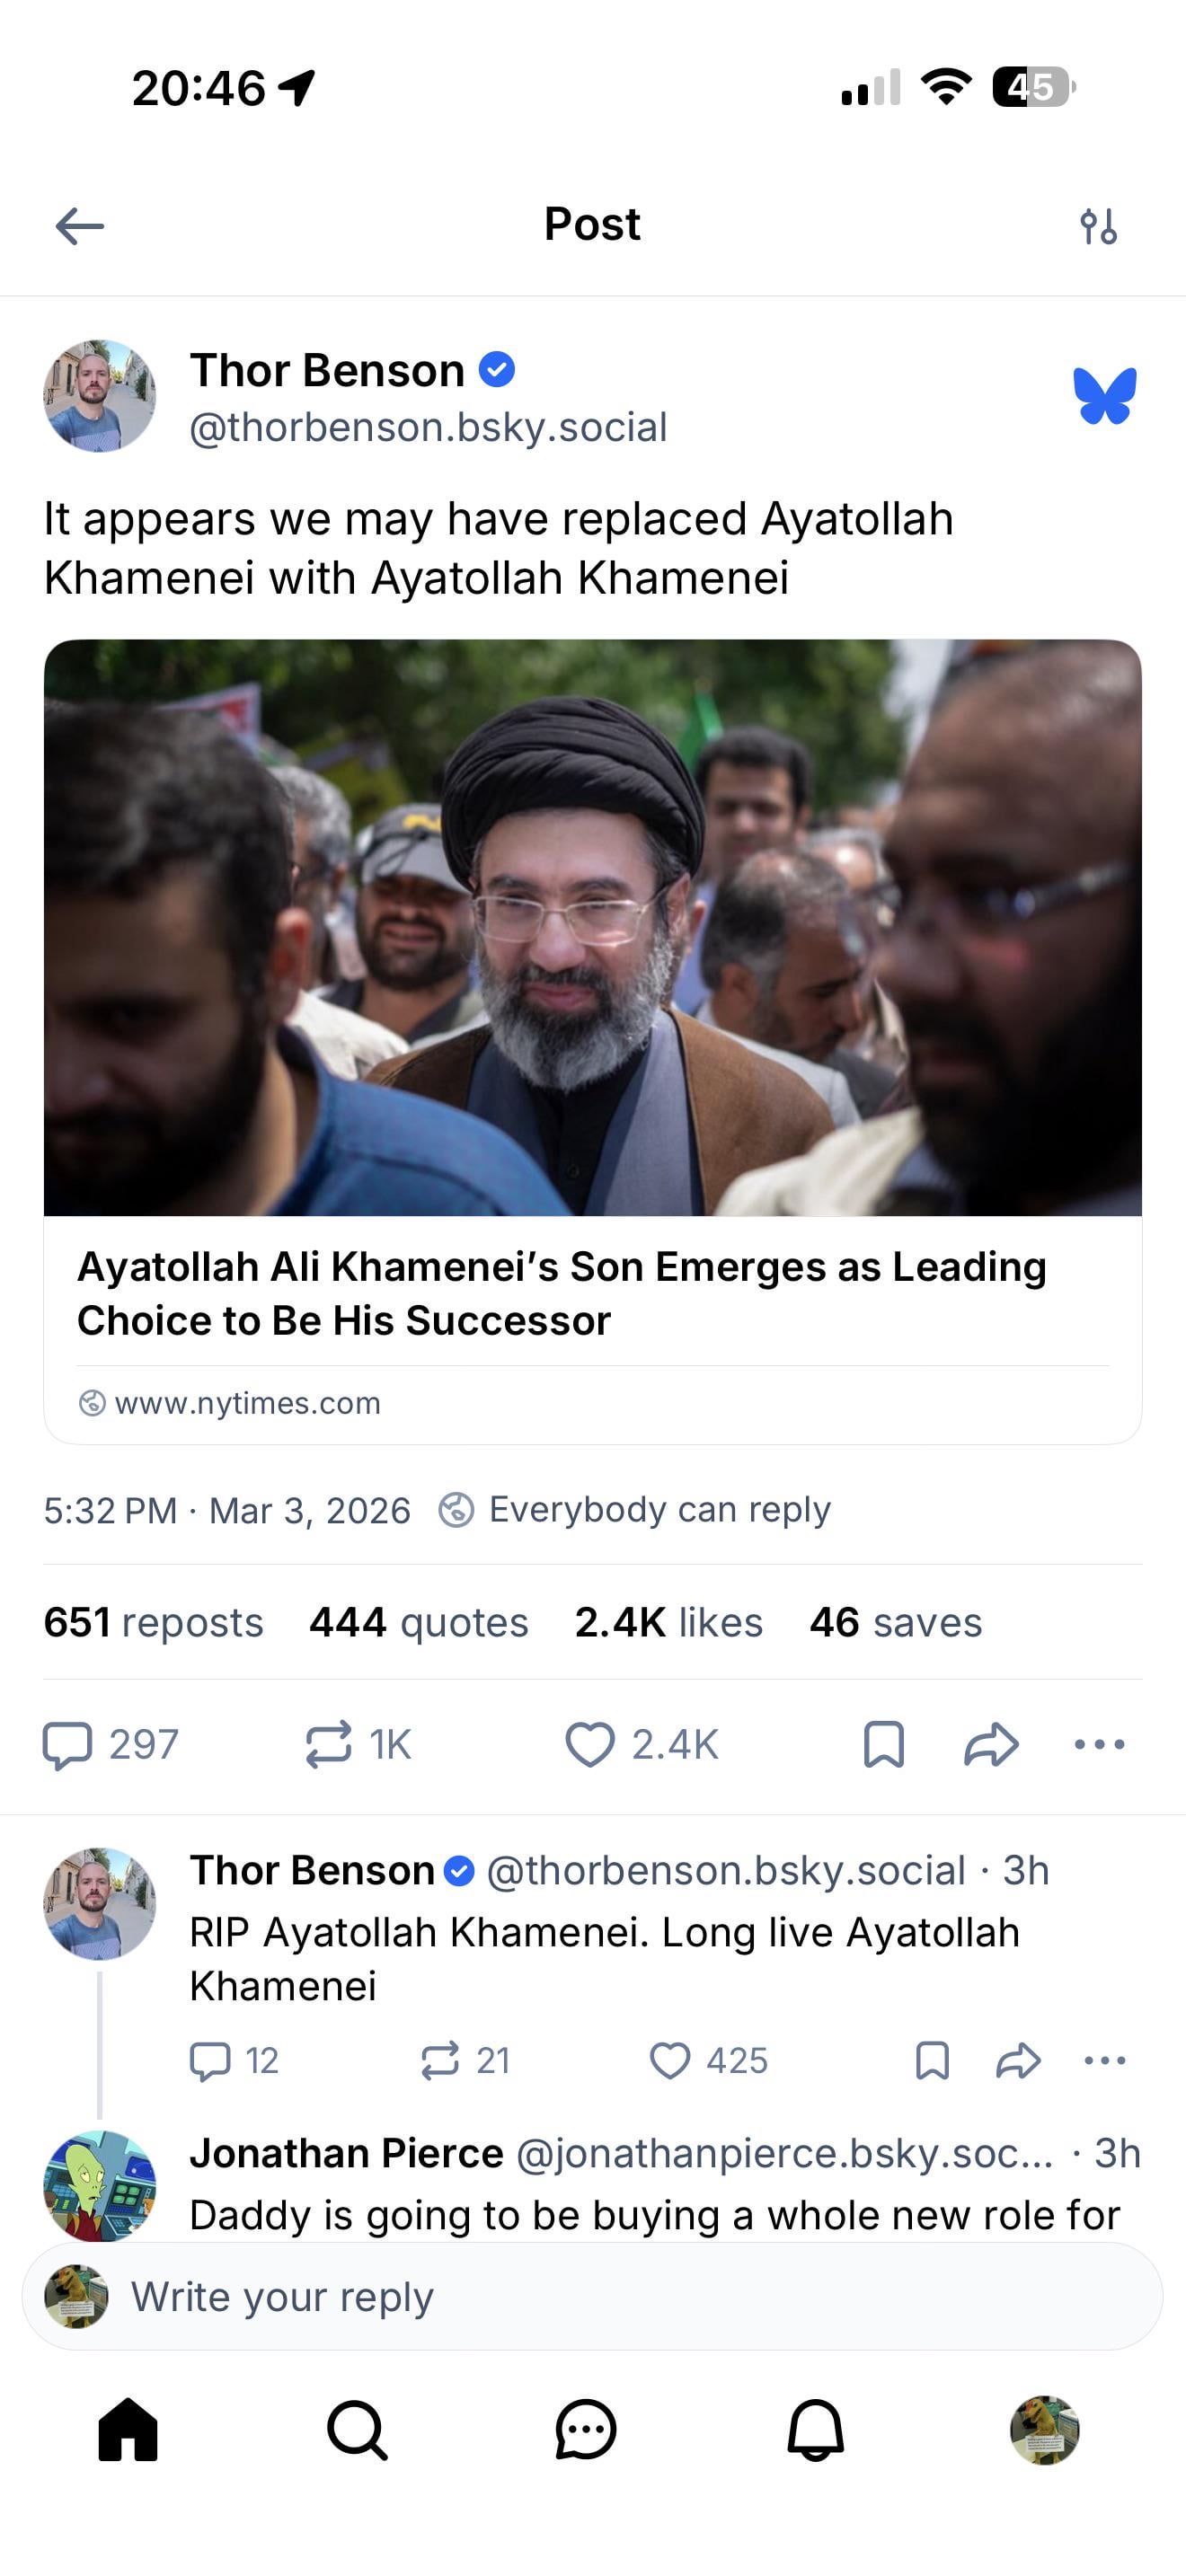This screenshot has height=2576, width=1186.
Task: Go back using the arrow icon
Action: coord(80,226)
